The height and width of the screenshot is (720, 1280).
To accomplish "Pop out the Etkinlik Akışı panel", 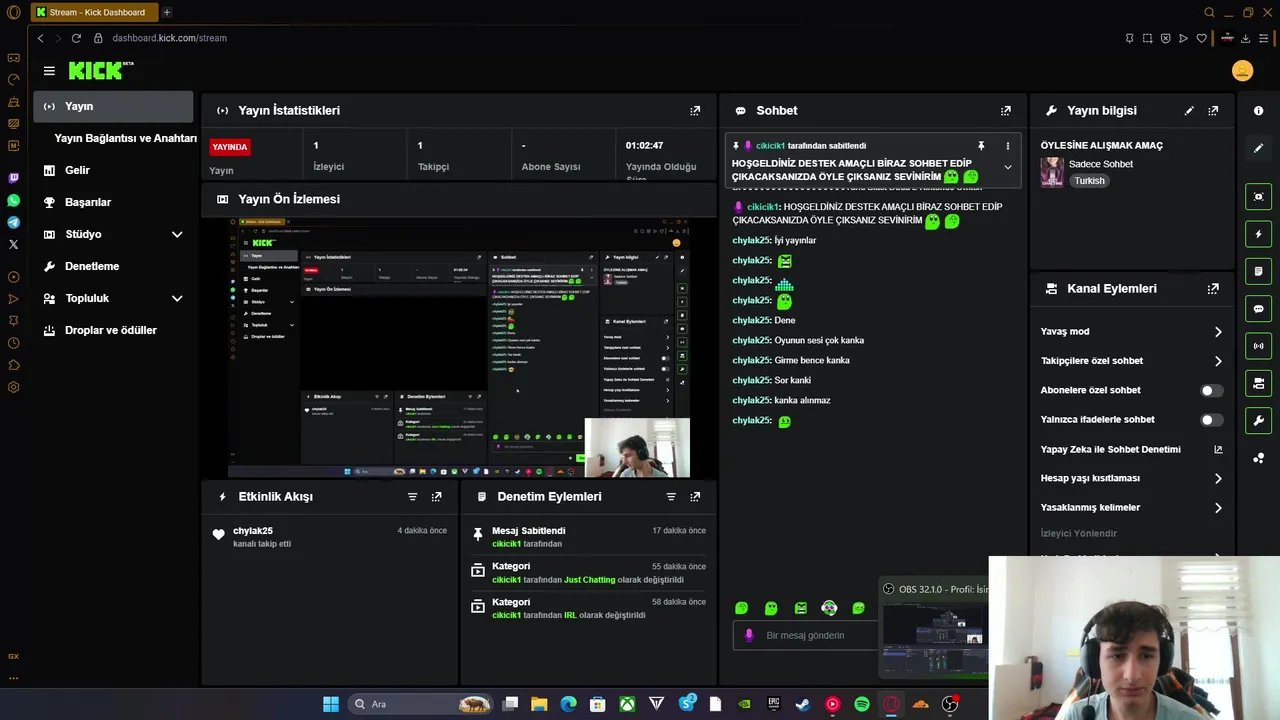I will pyautogui.click(x=436, y=497).
